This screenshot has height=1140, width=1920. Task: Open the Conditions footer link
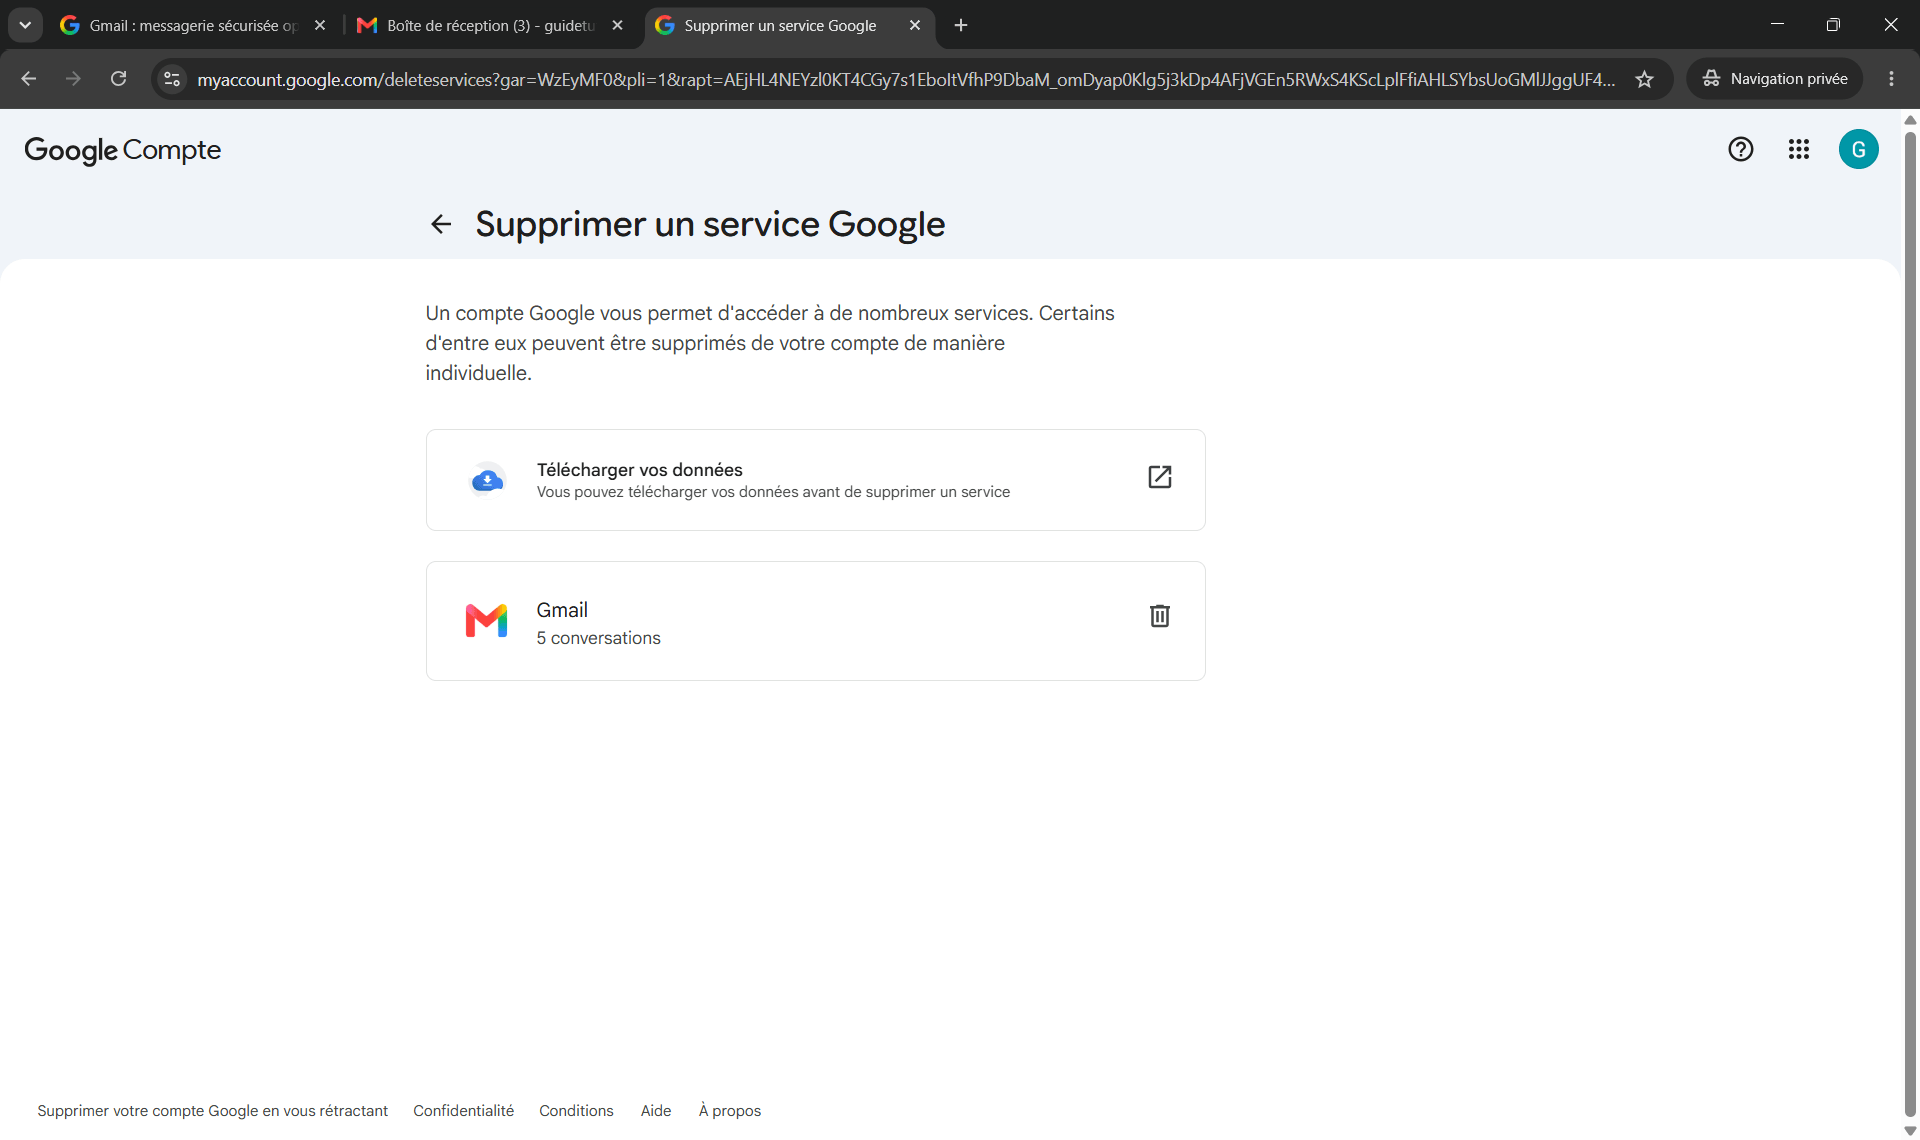pos(576,1111)
